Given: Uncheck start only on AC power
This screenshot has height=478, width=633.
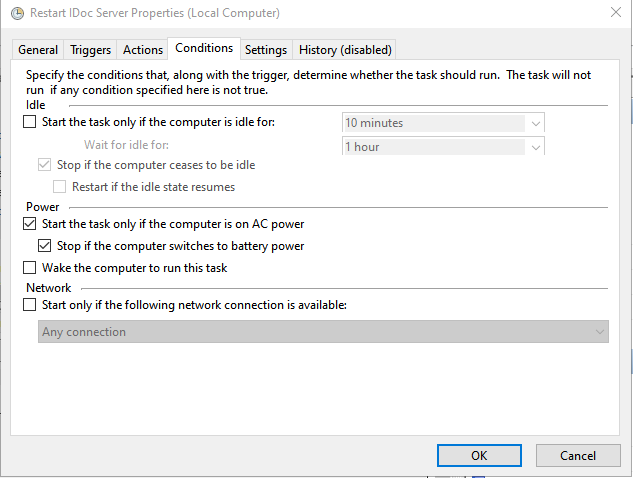Looking at the screenshot, I should tap(29, 225).
